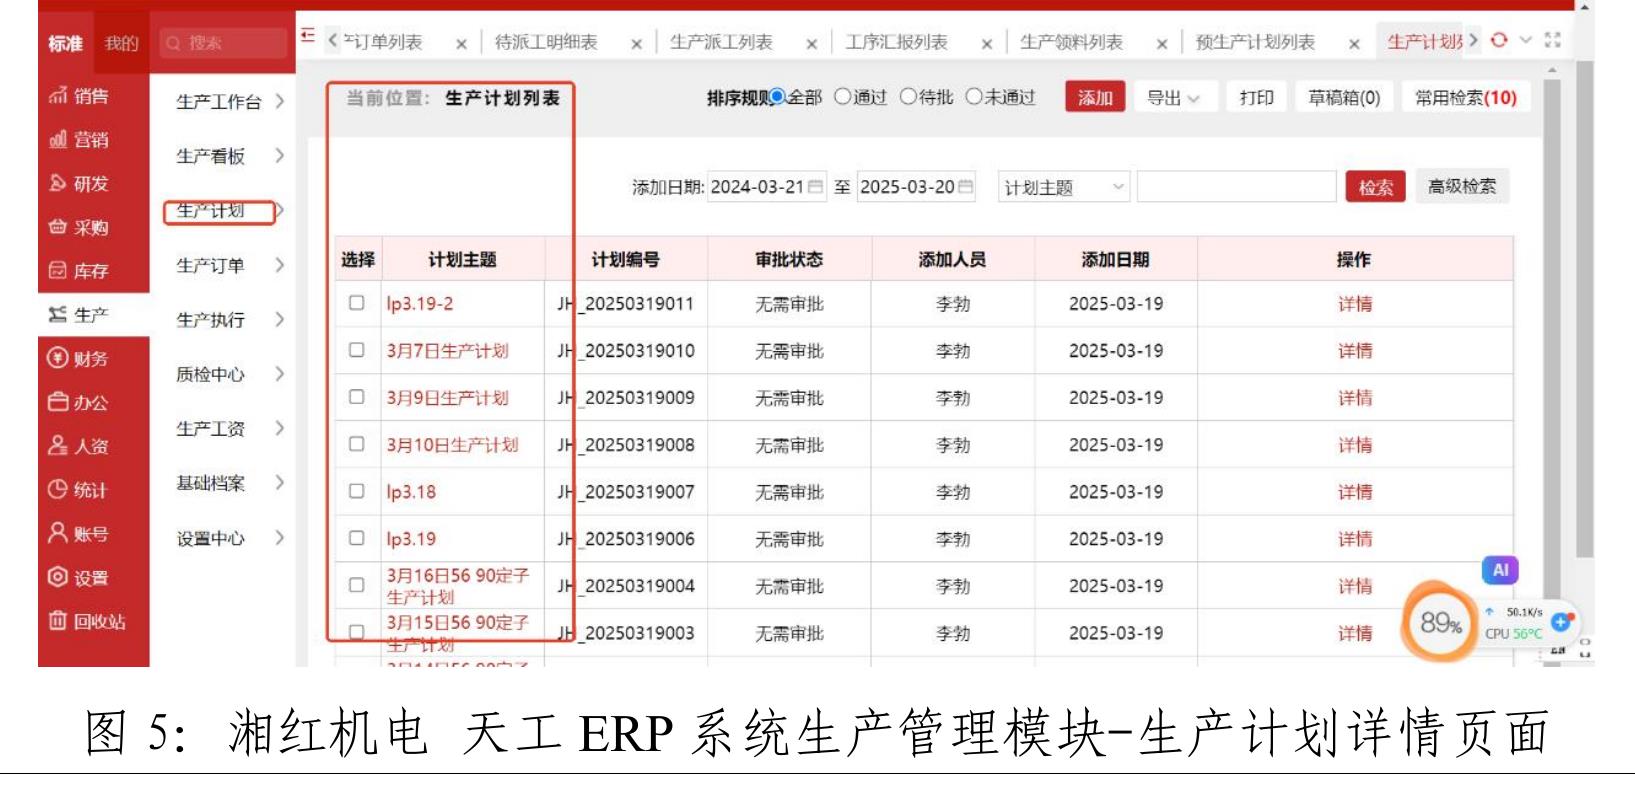Click the red refresh icon

pos(1498,40)
